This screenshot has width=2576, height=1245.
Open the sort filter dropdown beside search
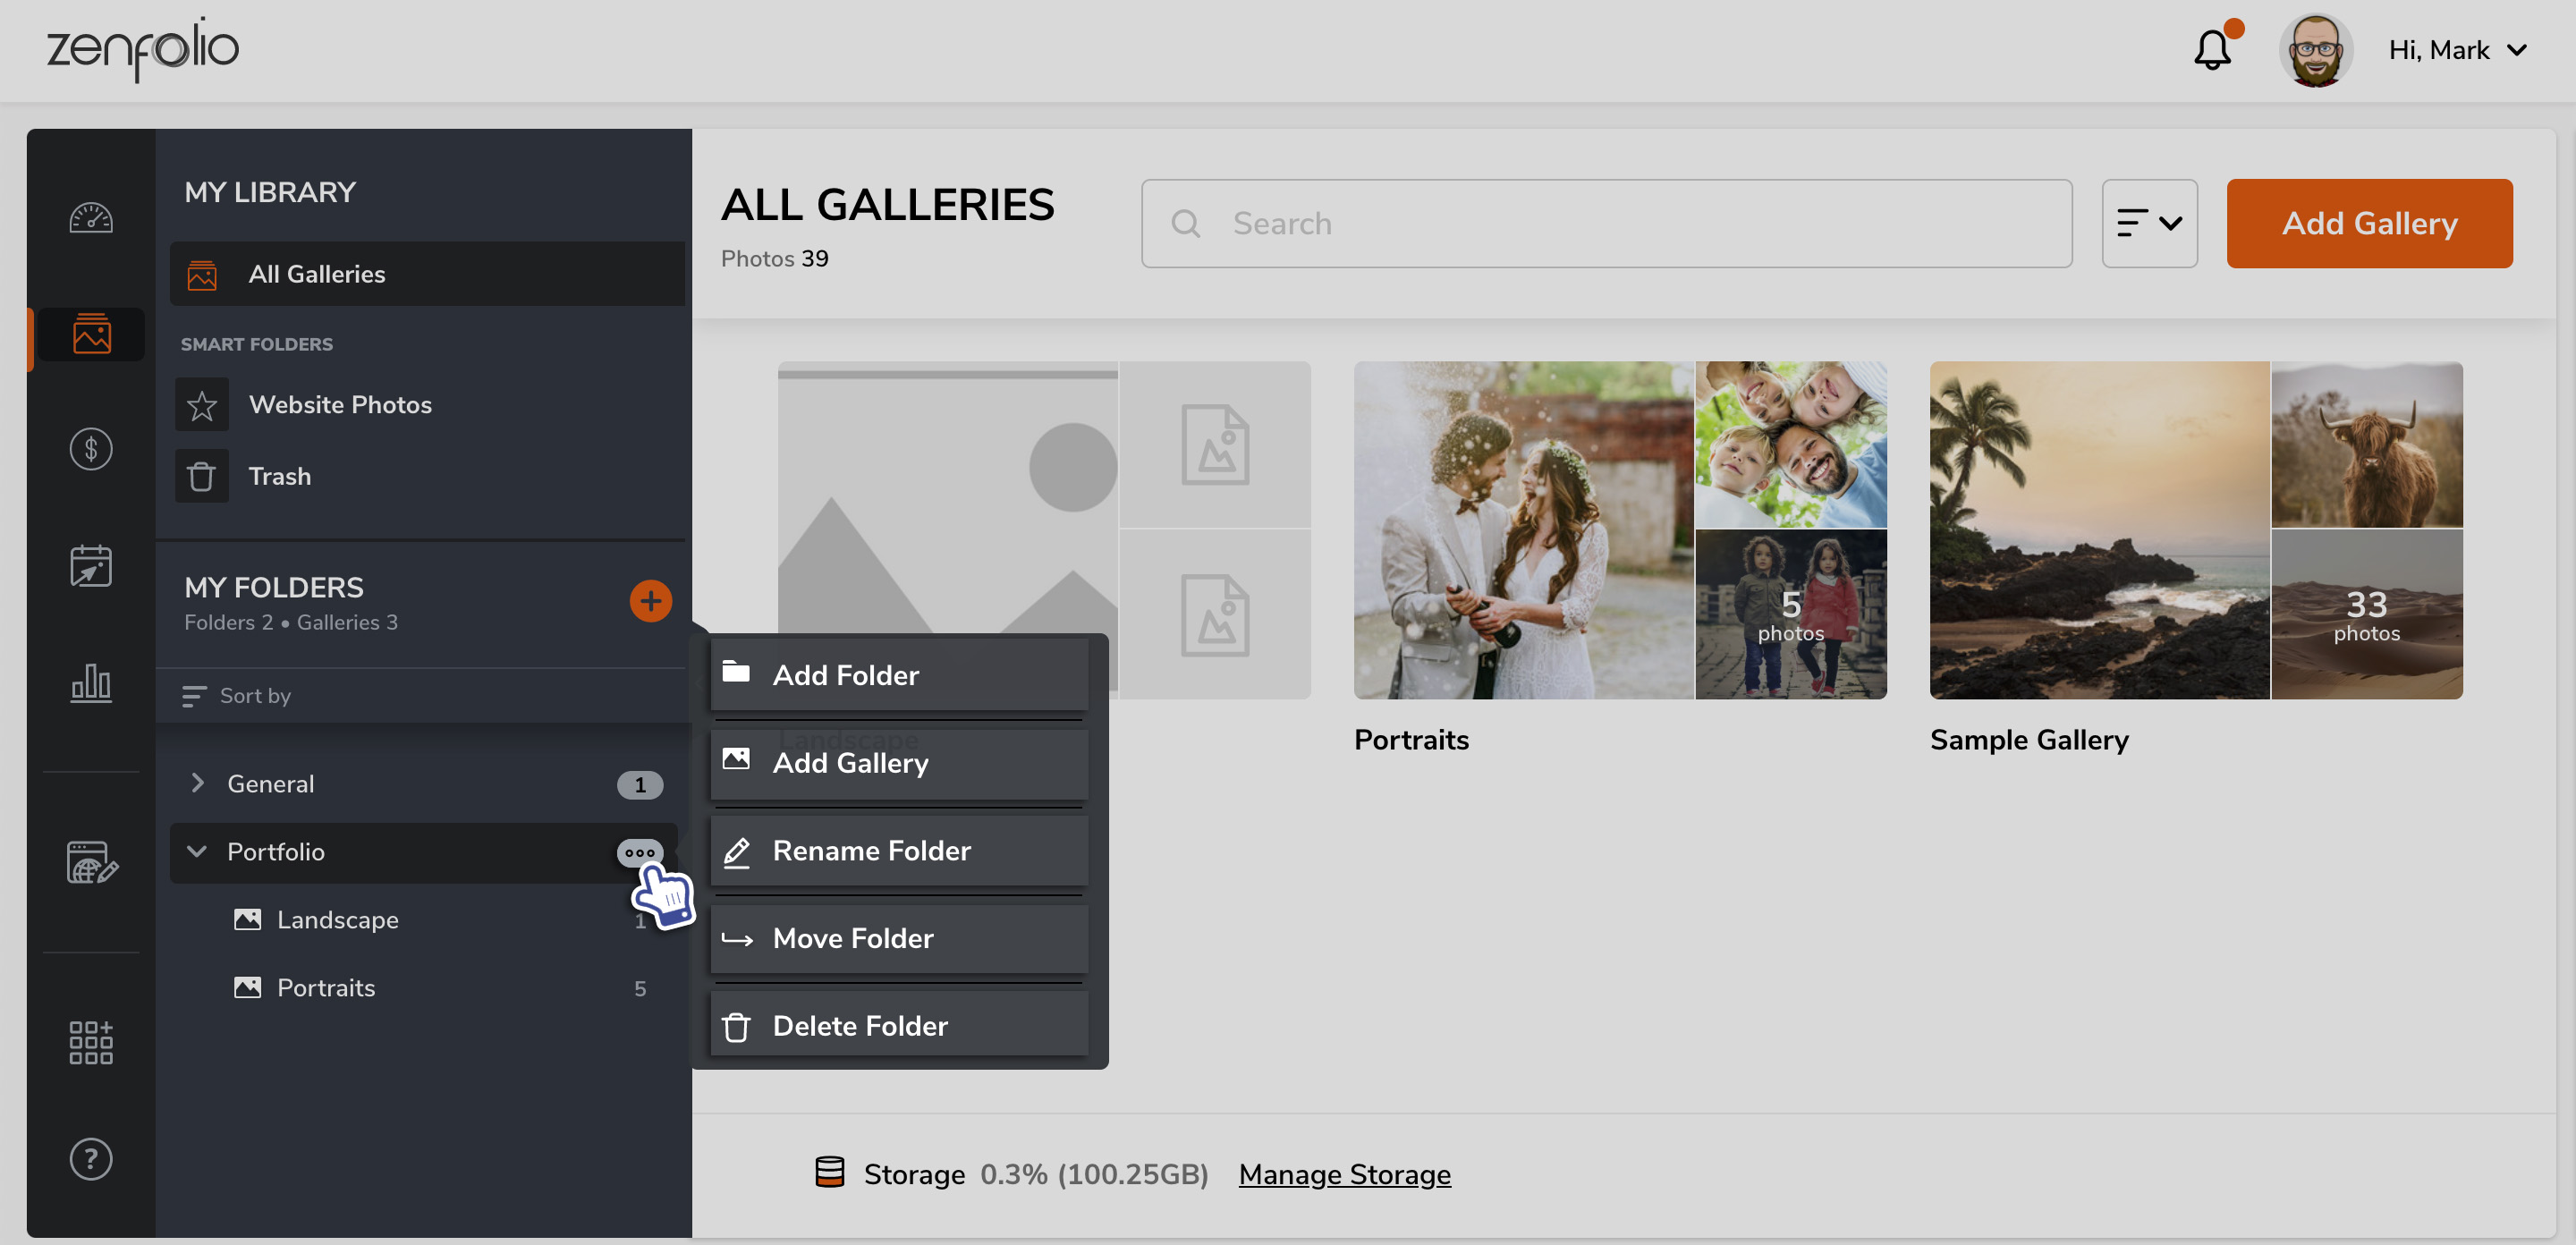tap(2149, 223)
